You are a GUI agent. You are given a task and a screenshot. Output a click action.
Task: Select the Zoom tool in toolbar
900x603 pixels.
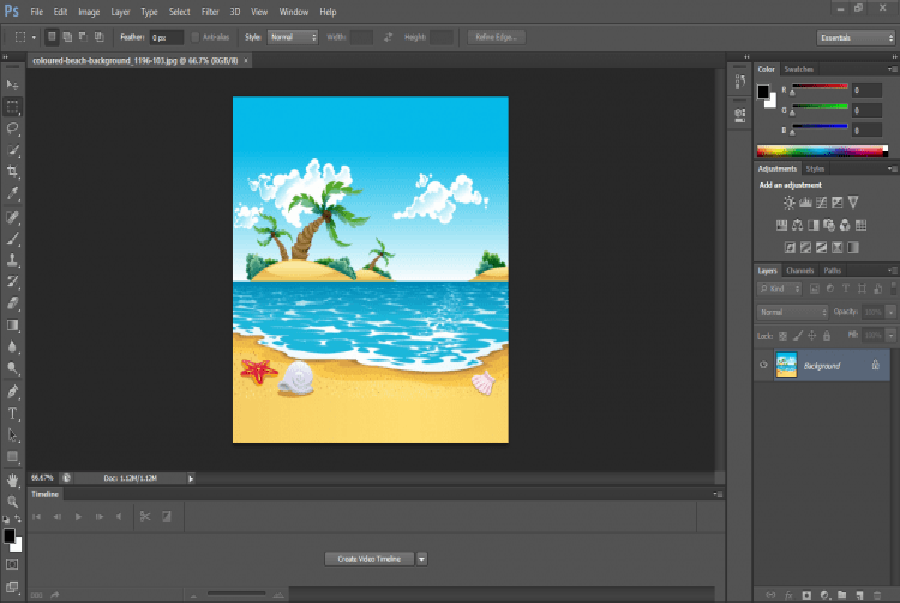click(13, 501)
